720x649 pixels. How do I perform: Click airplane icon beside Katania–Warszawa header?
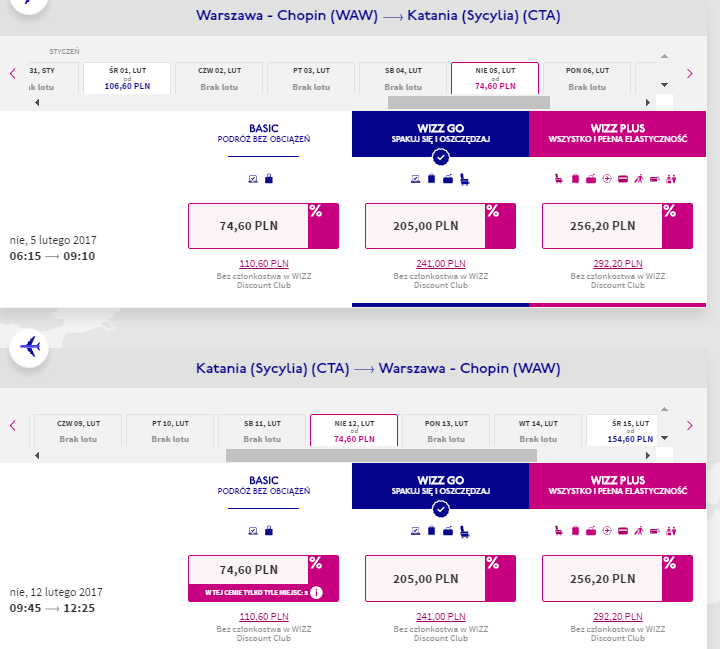(x=29, y=347)
